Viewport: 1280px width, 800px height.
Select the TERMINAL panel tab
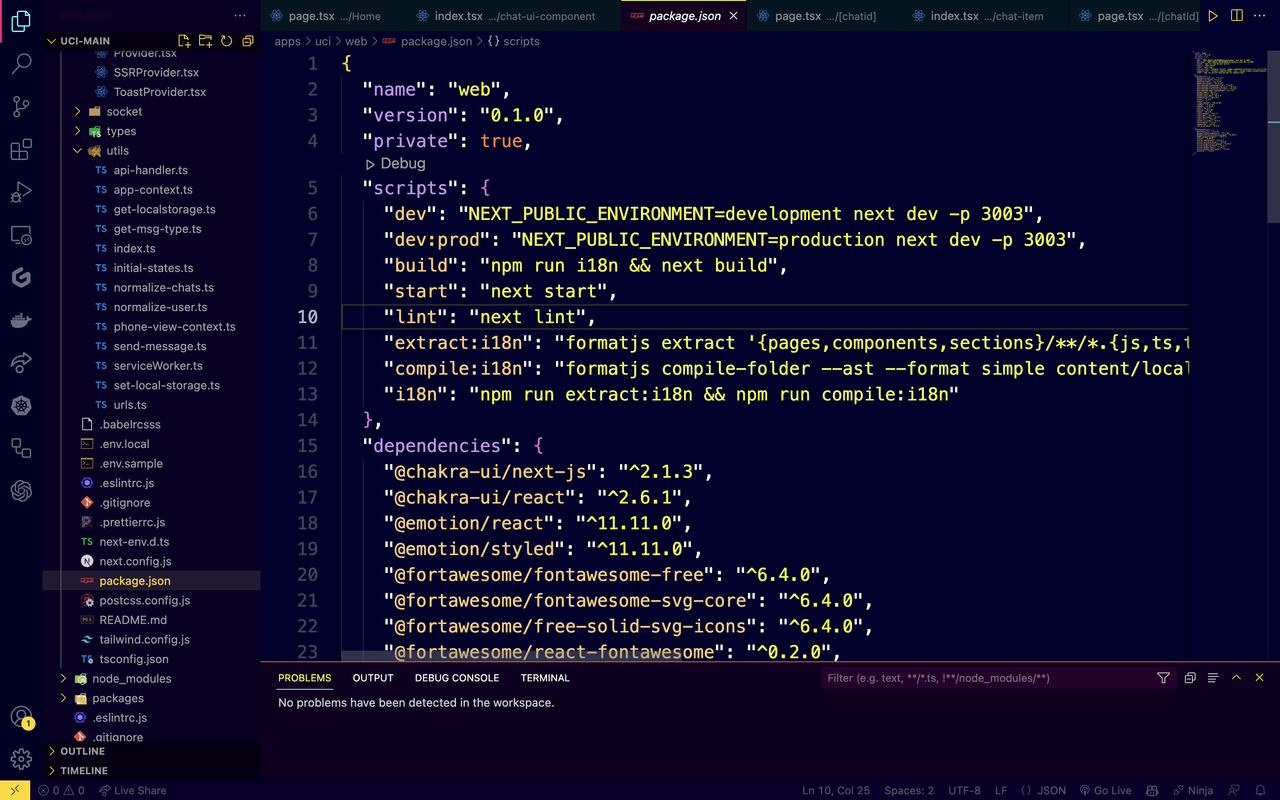coord(545,678)
